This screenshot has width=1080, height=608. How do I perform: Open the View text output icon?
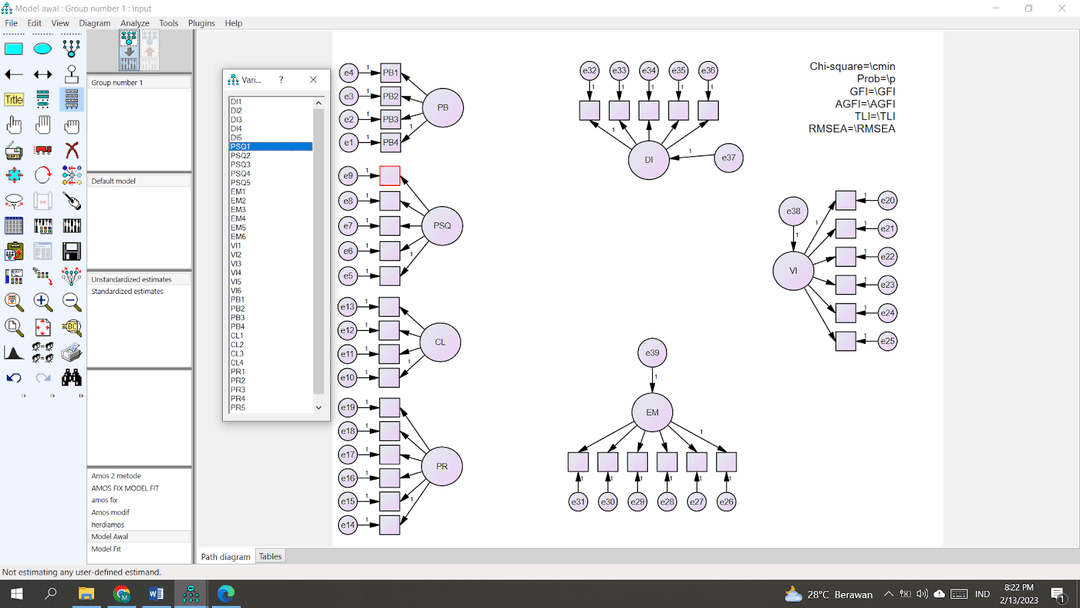point(43,251)
